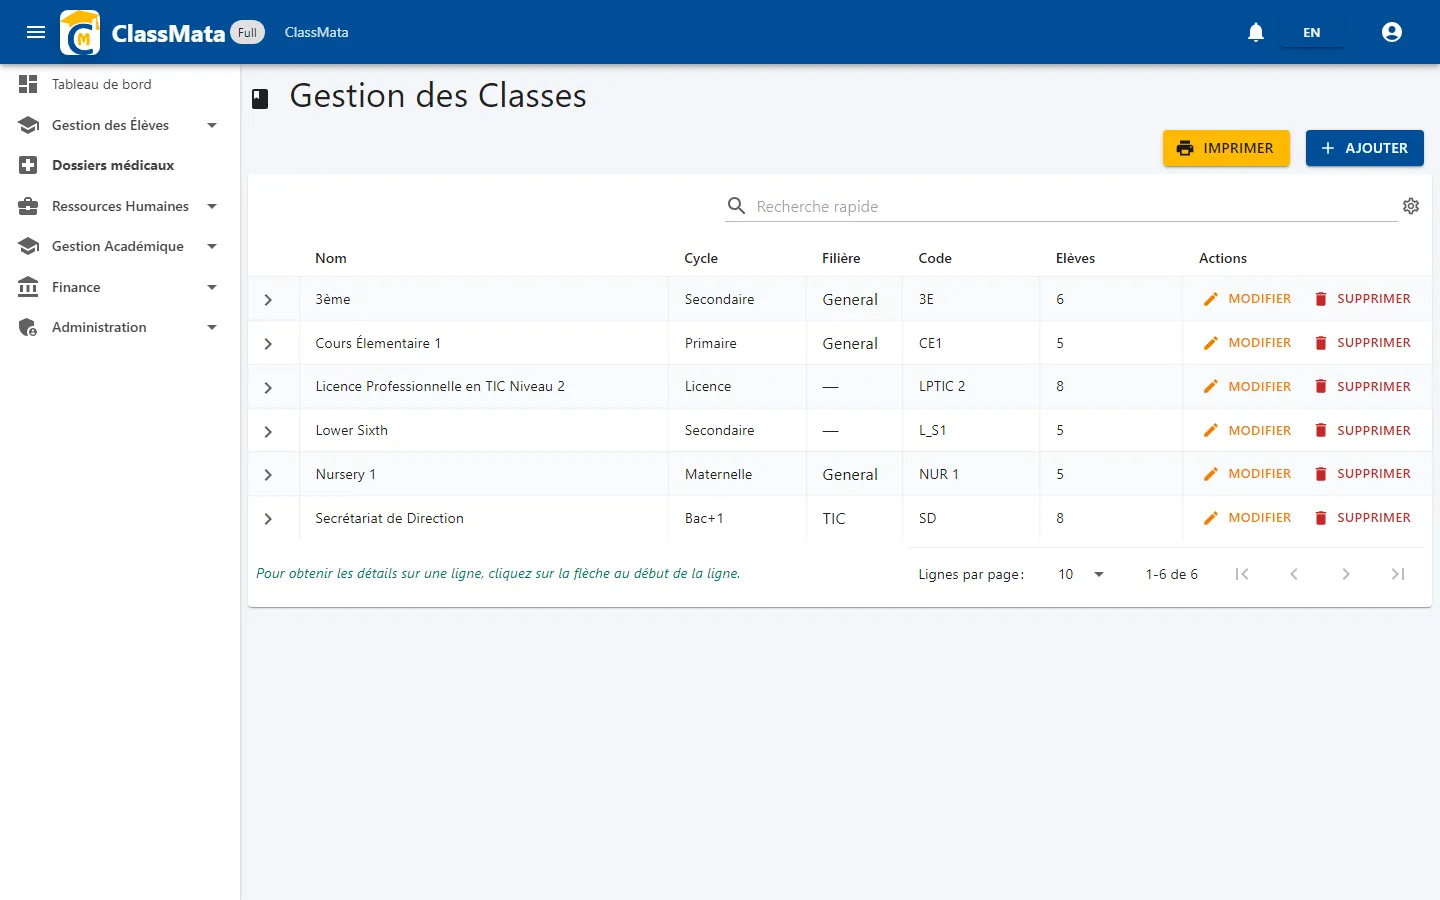Go to the previous page arrow
This screenshot has width=1440, height=900.
pos(1294,574)
